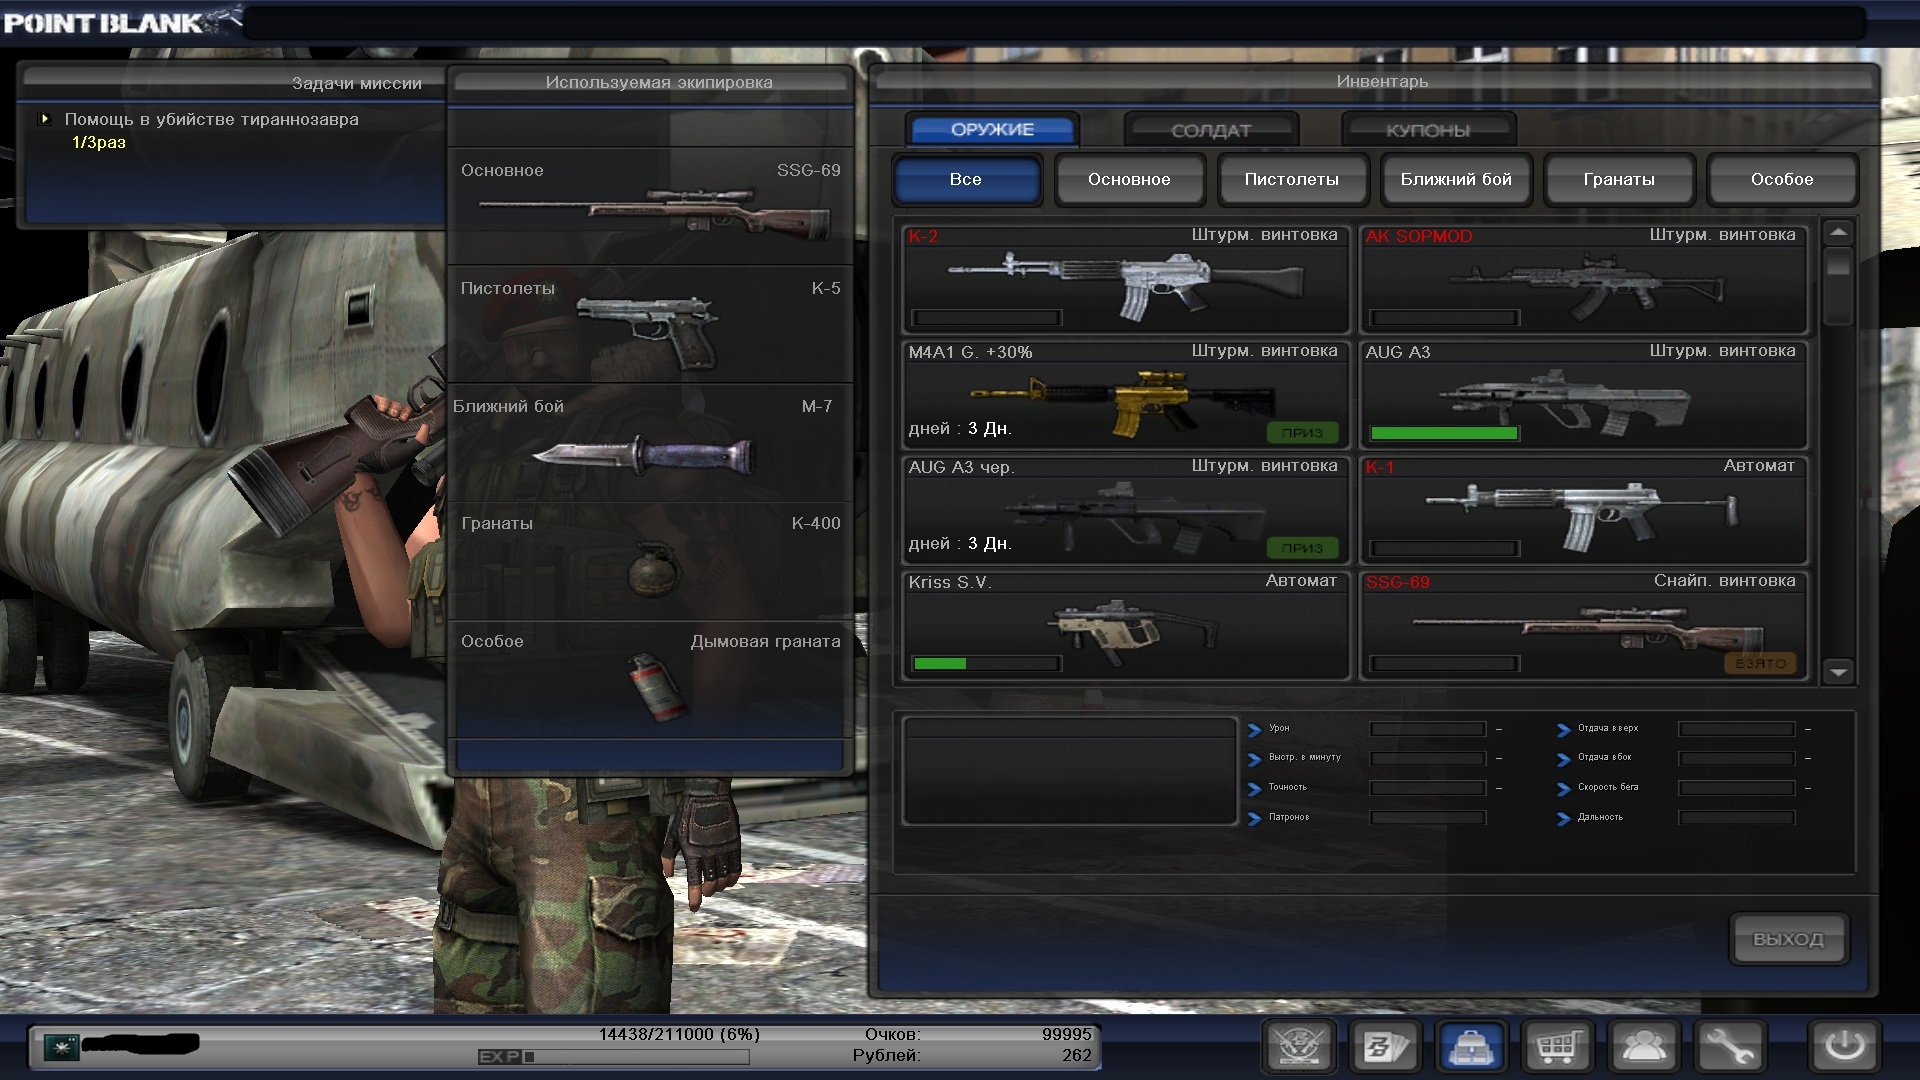Filter inventory by Ближний бой
Image resolution: width=1920 pixels, height=1080 pixels.
pyautogui.click(x=1456, y=180)
